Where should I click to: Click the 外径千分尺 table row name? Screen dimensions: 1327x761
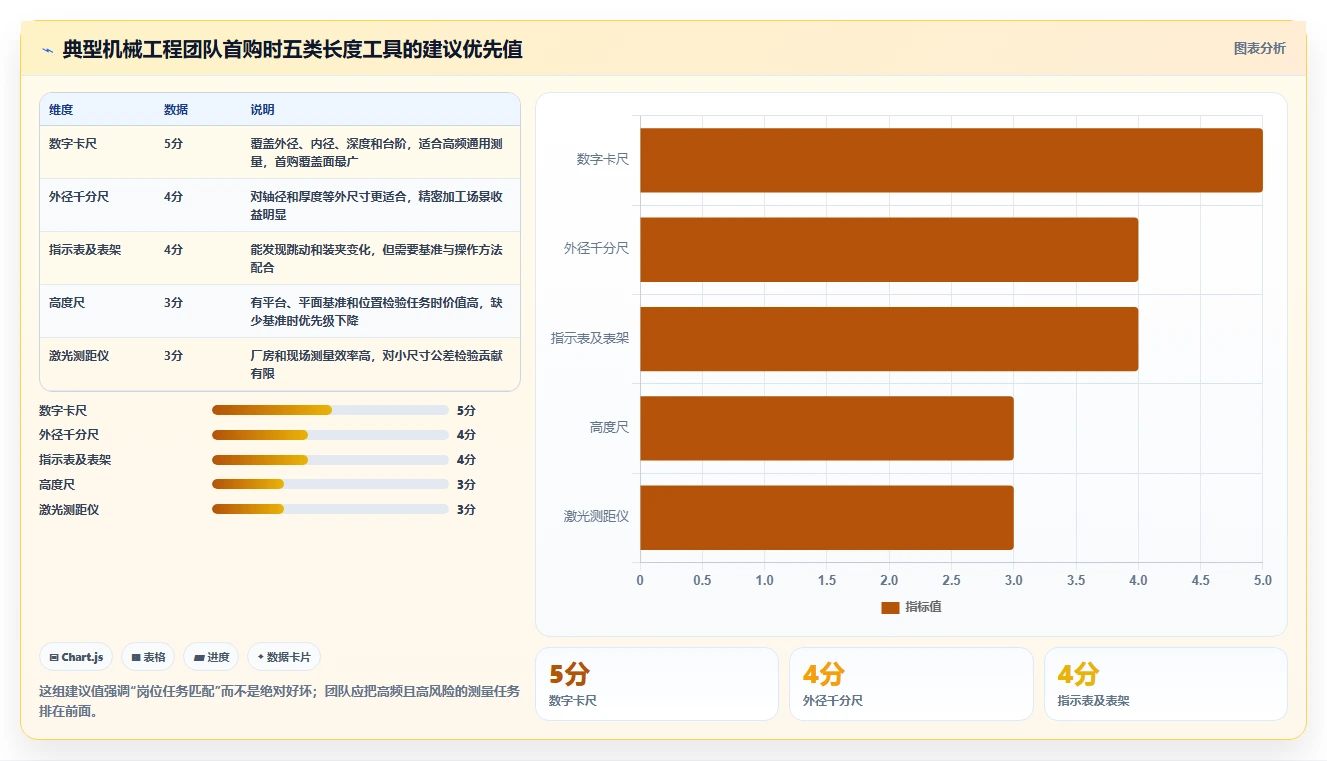click(x=79, y=197)
